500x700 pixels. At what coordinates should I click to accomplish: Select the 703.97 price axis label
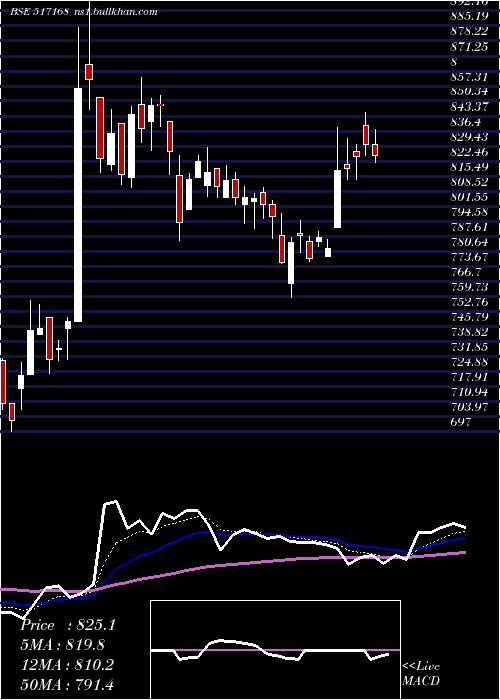pyautogui.click(x=470, y=407)
